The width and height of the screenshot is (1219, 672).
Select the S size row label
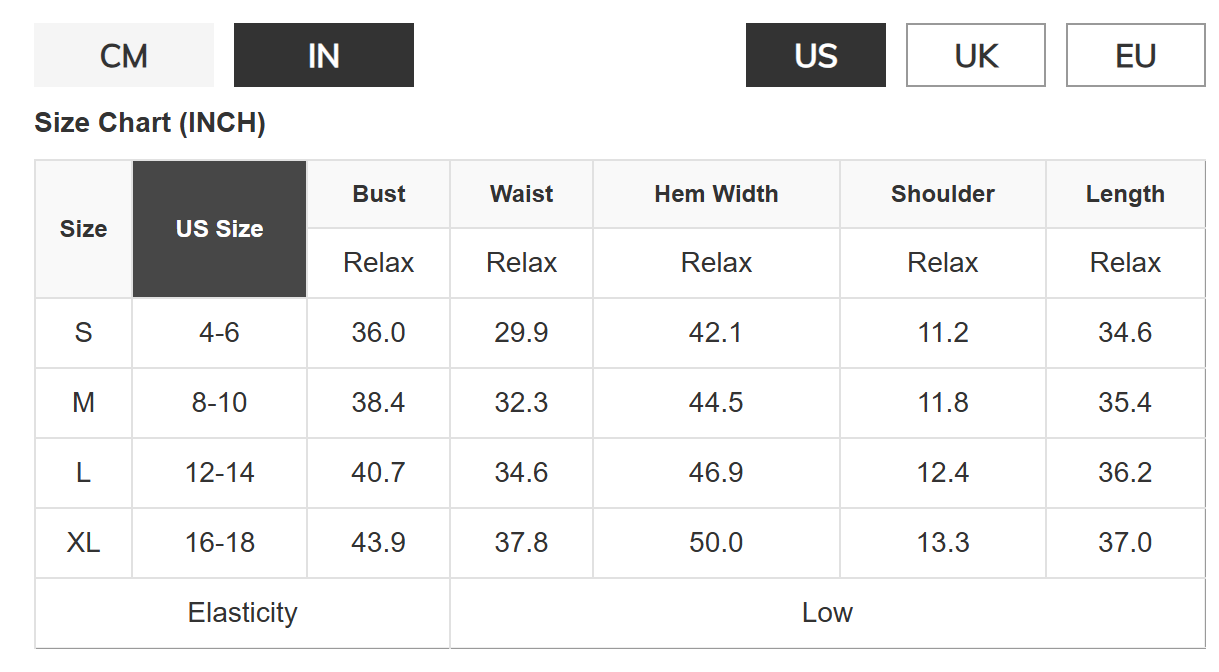83,333
